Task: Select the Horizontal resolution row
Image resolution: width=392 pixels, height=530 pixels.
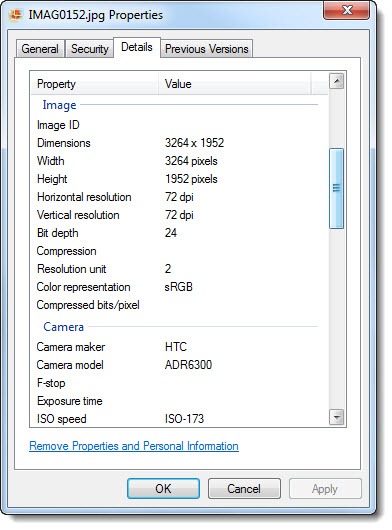Action: [179, 197]
